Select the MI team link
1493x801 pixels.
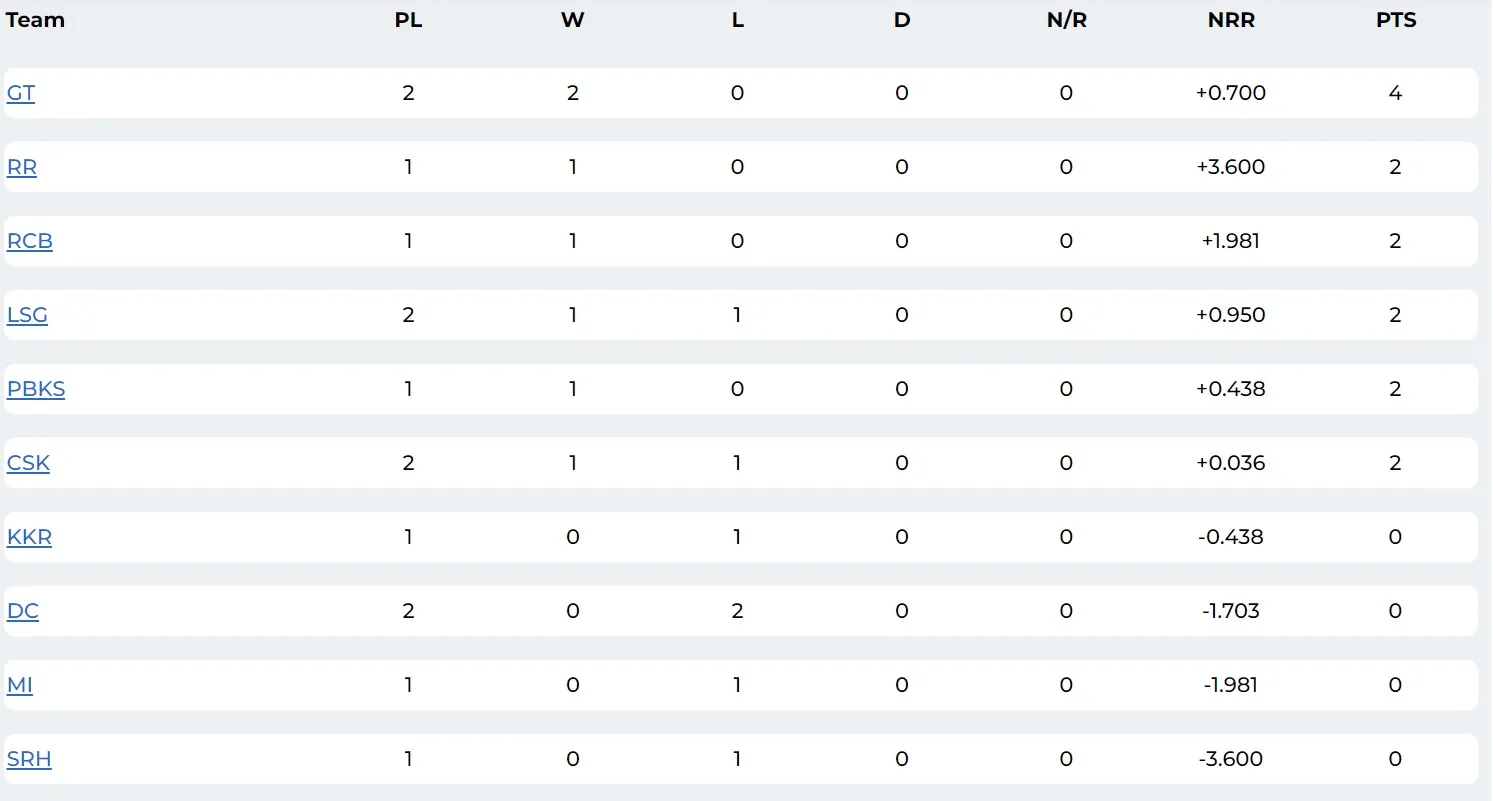pos(20,685)
